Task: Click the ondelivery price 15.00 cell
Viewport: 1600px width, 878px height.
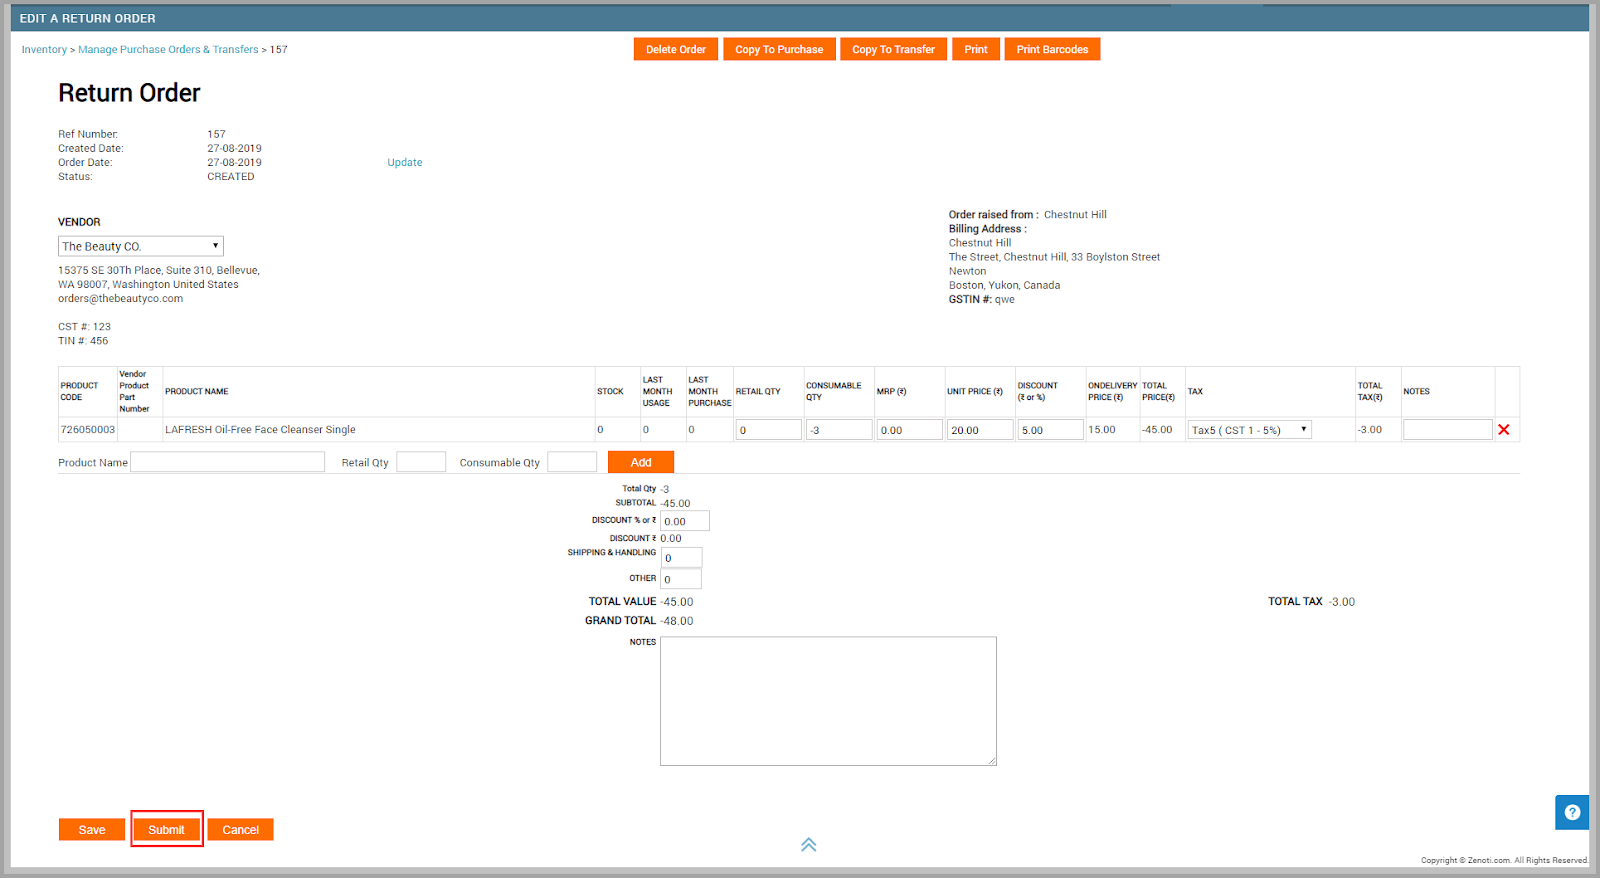Action: 1102,430
